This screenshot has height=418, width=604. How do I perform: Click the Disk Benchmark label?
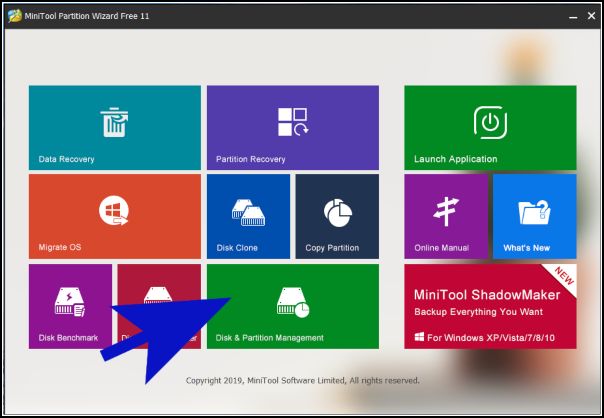point(68,338)
